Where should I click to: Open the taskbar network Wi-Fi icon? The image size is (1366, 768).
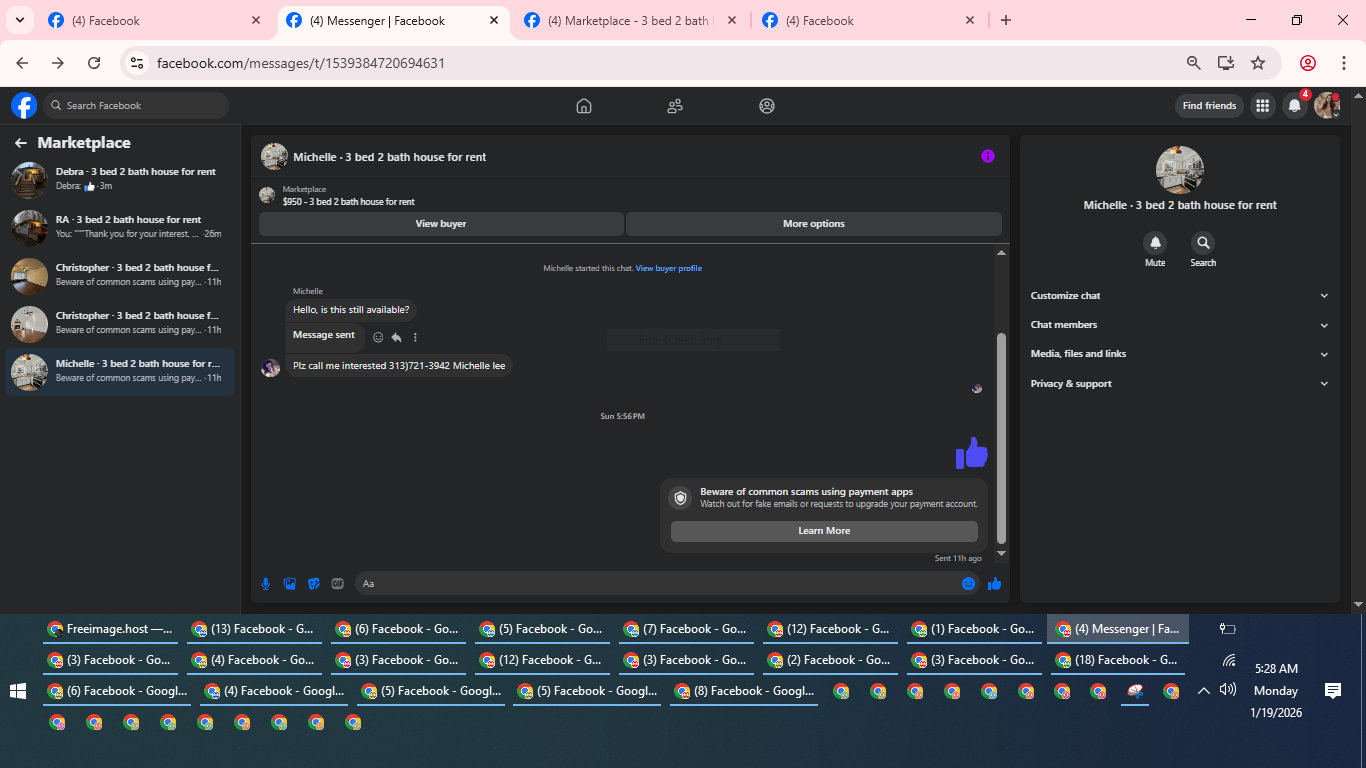1228,660
